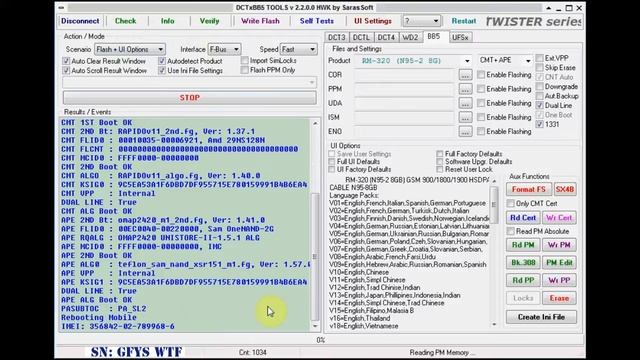Screen dimensions: 640x360
Task: Browse for PPM file with ellipsis button
Action: click(x=465, y=89)
